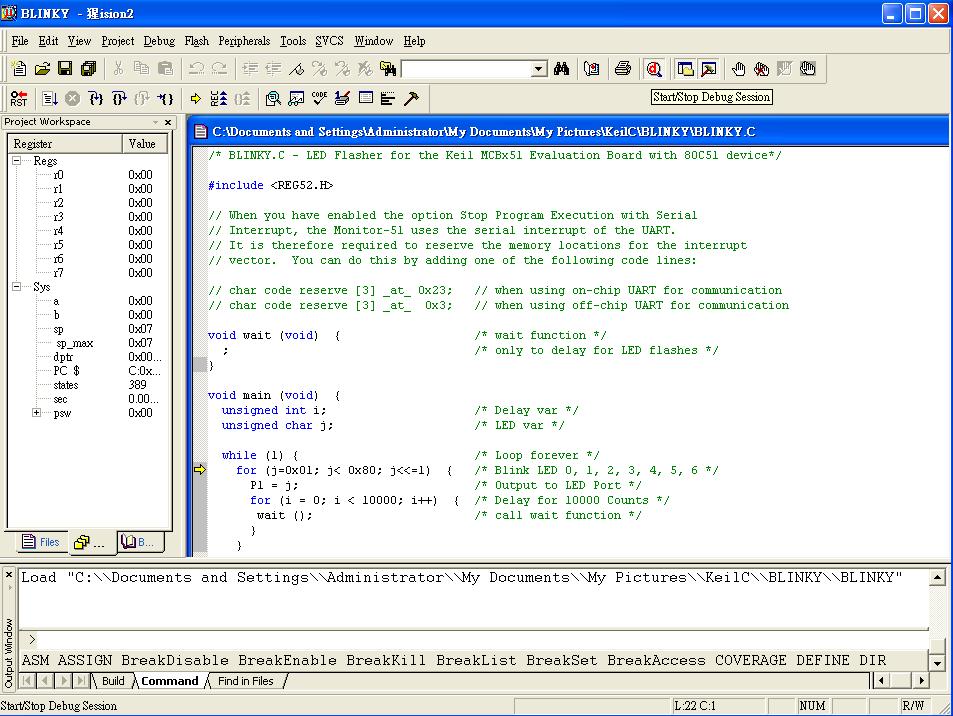Switch to the Build output tab
Image resolution: width=953 pixels, height=716 pixels.
point(113,681)
